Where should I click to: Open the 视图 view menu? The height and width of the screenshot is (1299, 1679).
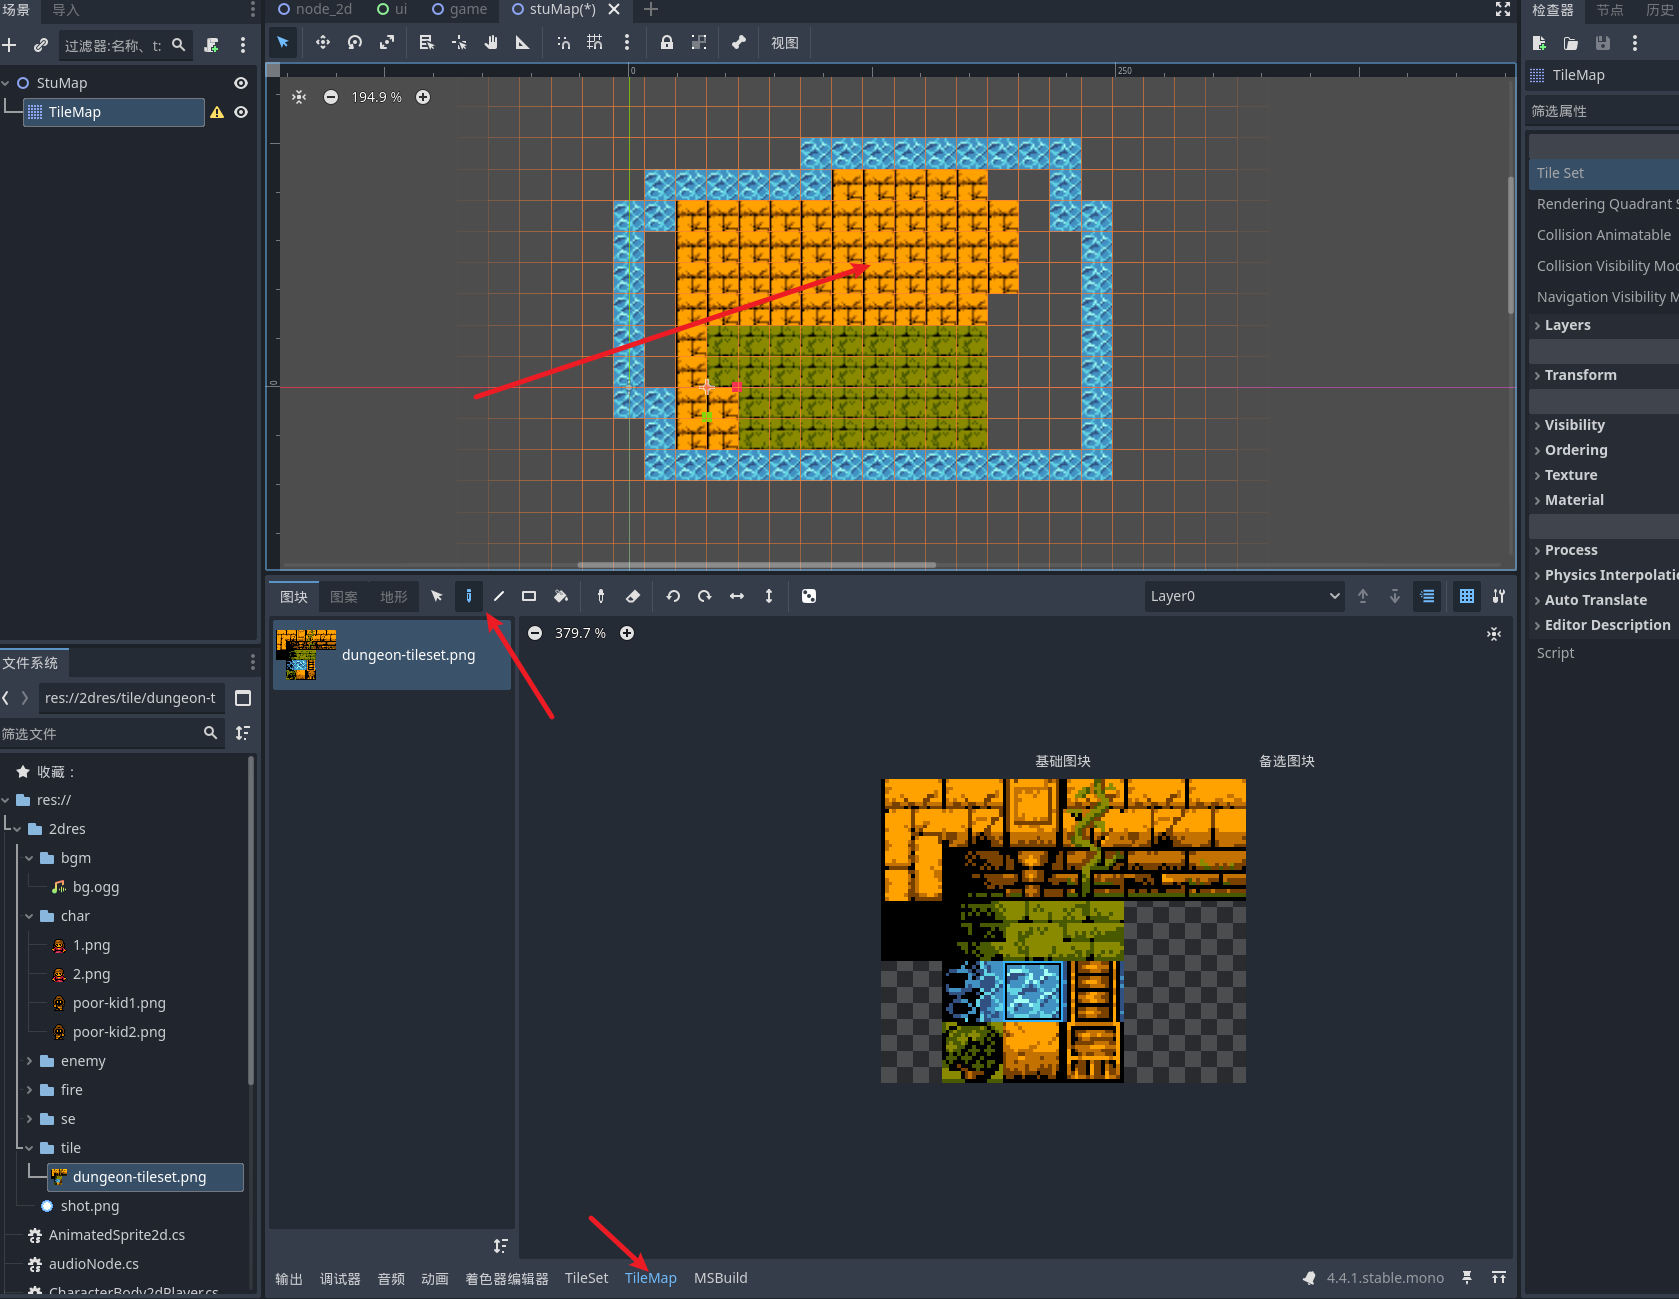click(784, 43)
